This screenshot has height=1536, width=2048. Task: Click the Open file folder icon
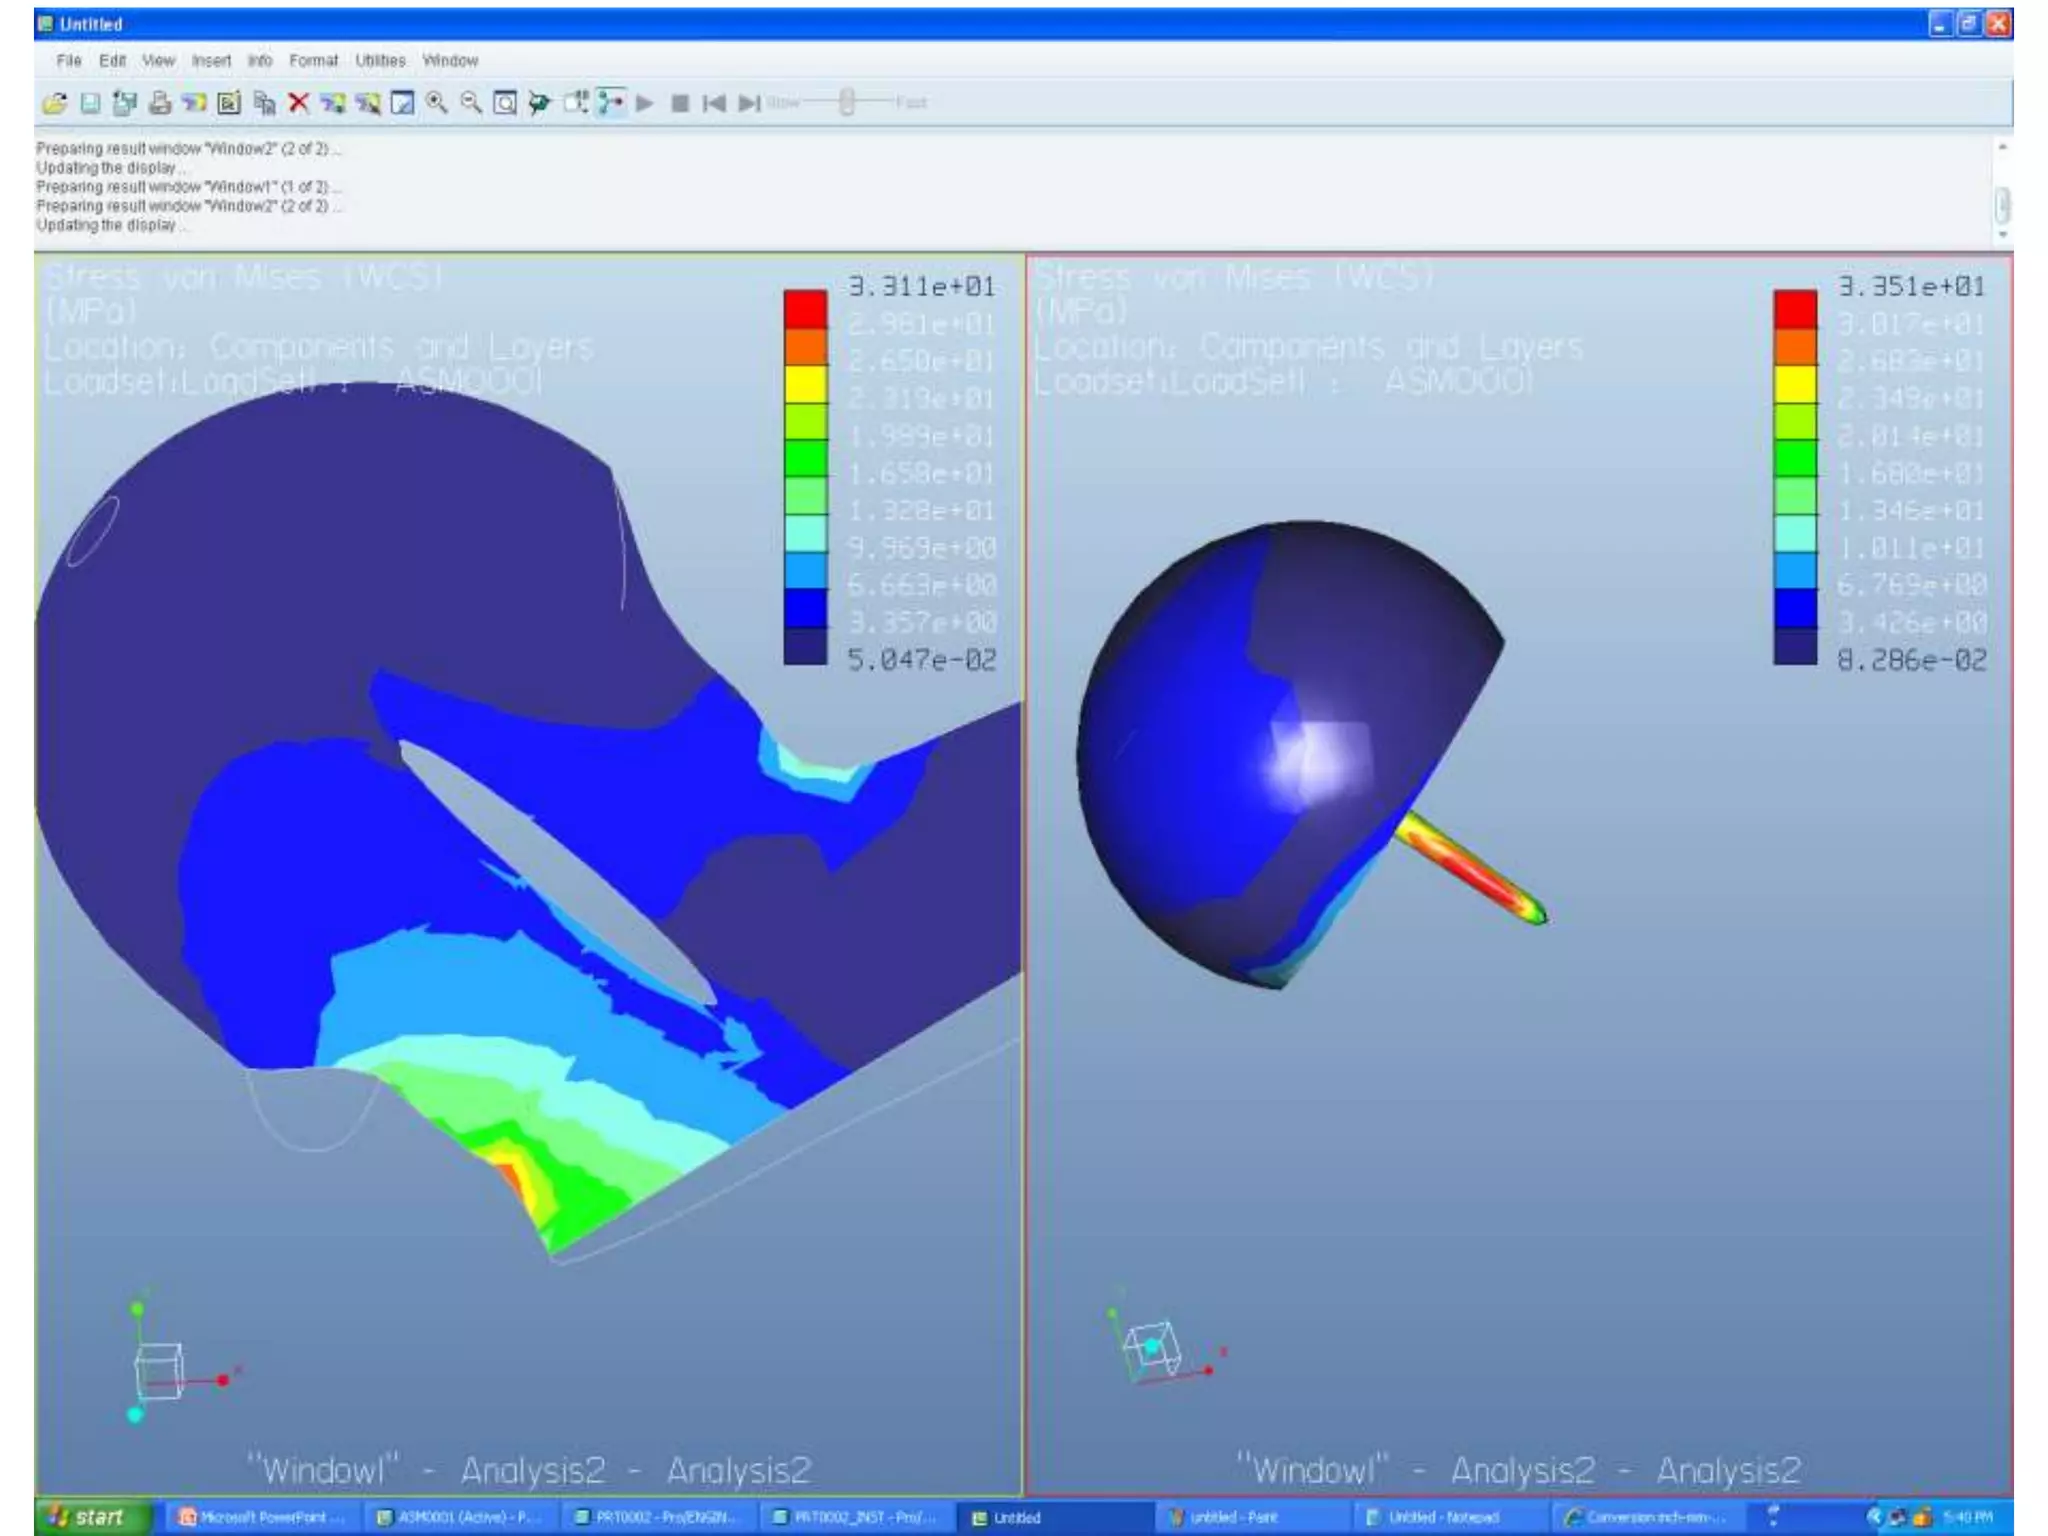click(55, 103)
